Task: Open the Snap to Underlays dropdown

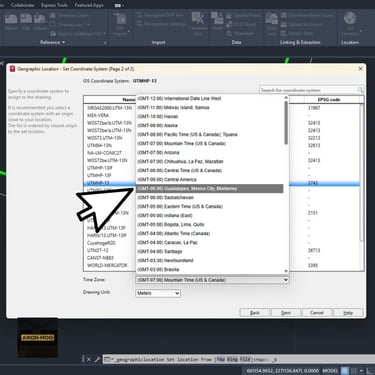Action: tap(78, 33)
